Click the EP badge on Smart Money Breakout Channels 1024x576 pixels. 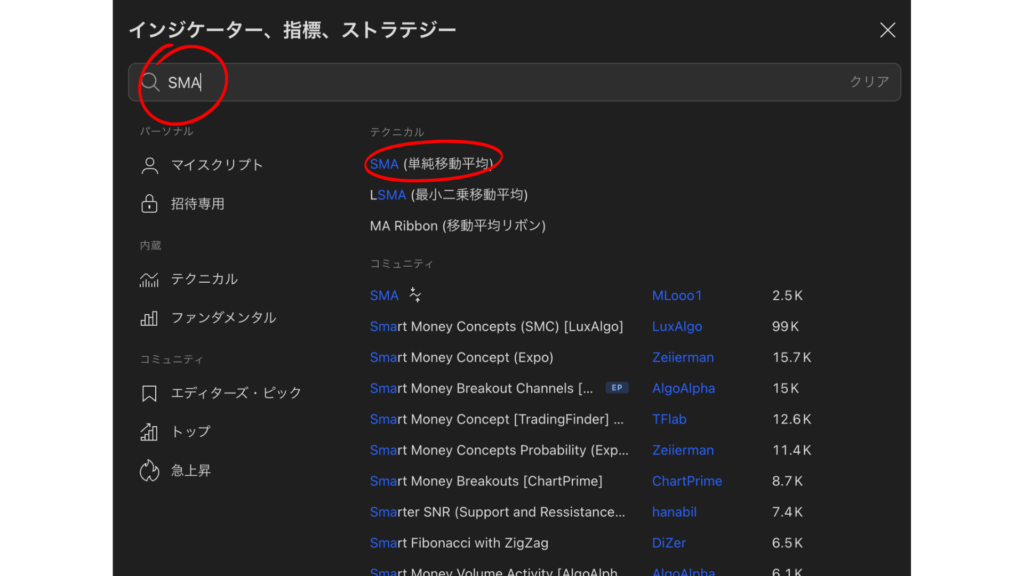click(616, 388)
